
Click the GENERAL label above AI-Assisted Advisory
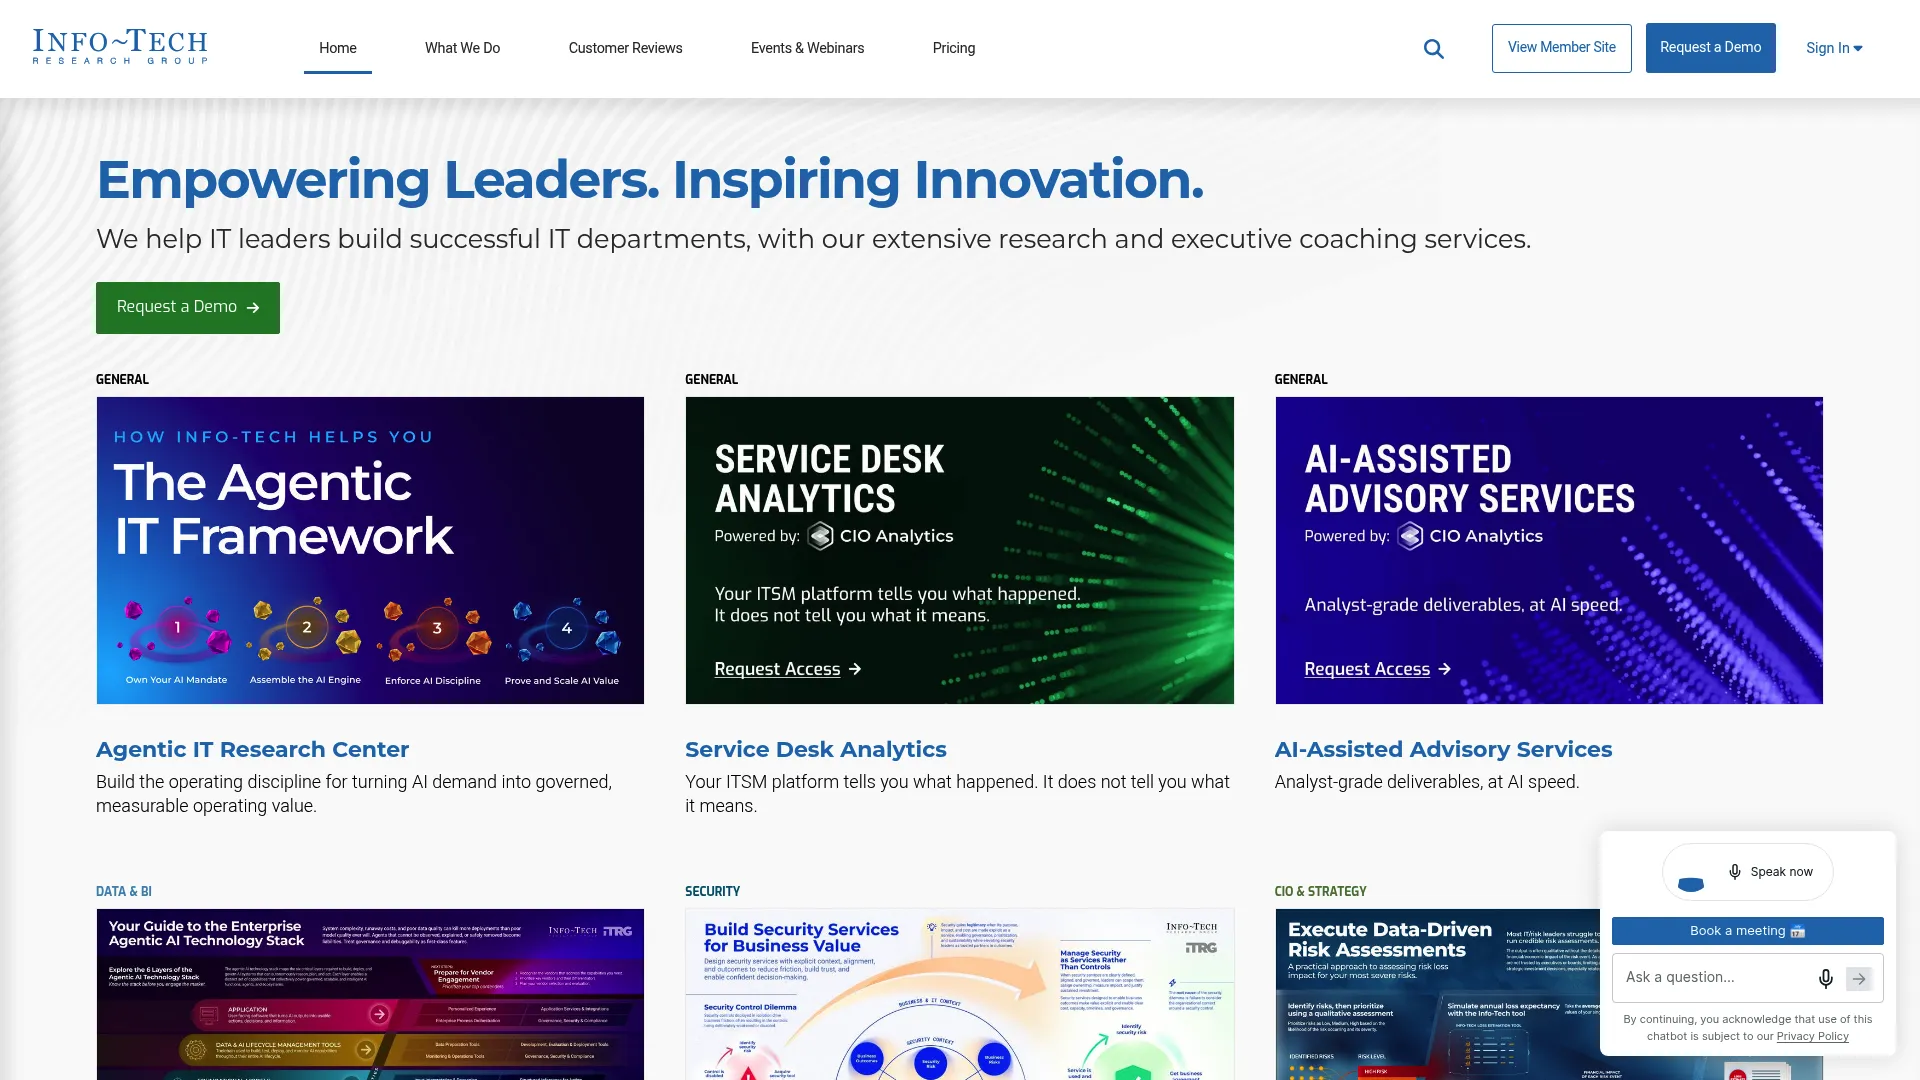(x=1301, y=379)
